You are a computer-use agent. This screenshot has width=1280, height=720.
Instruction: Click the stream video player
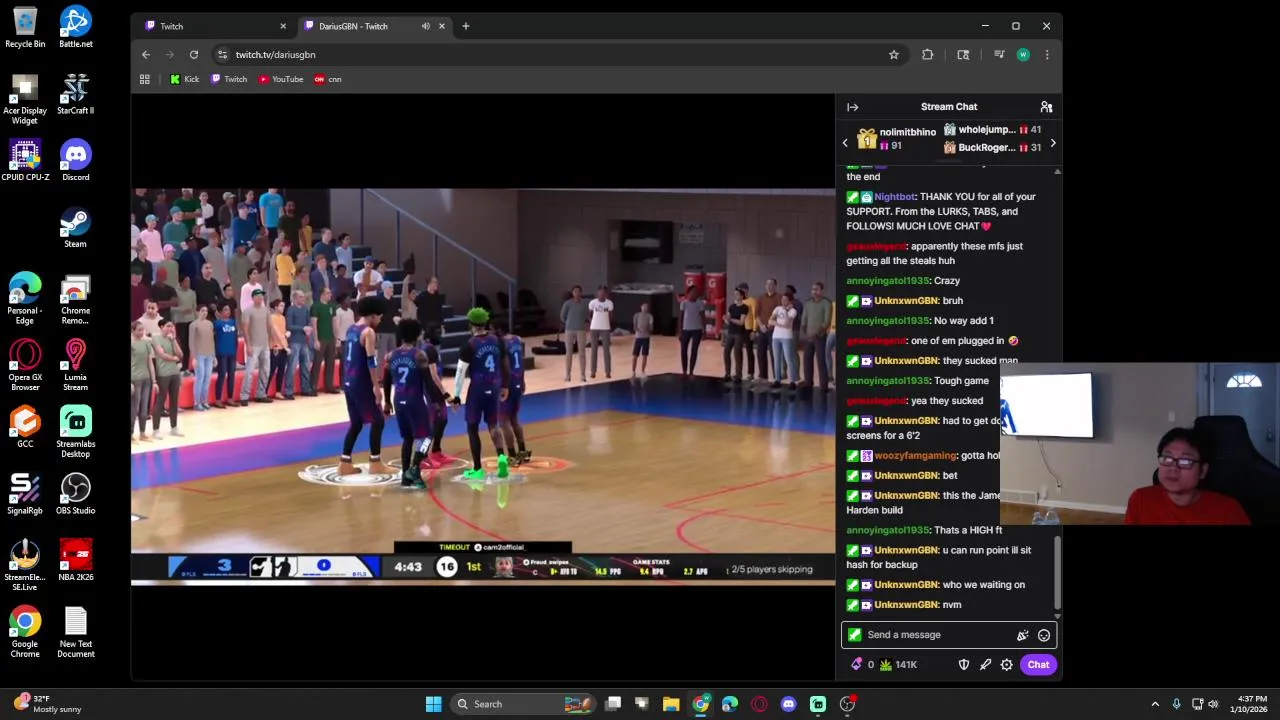[x=483, y=386]
